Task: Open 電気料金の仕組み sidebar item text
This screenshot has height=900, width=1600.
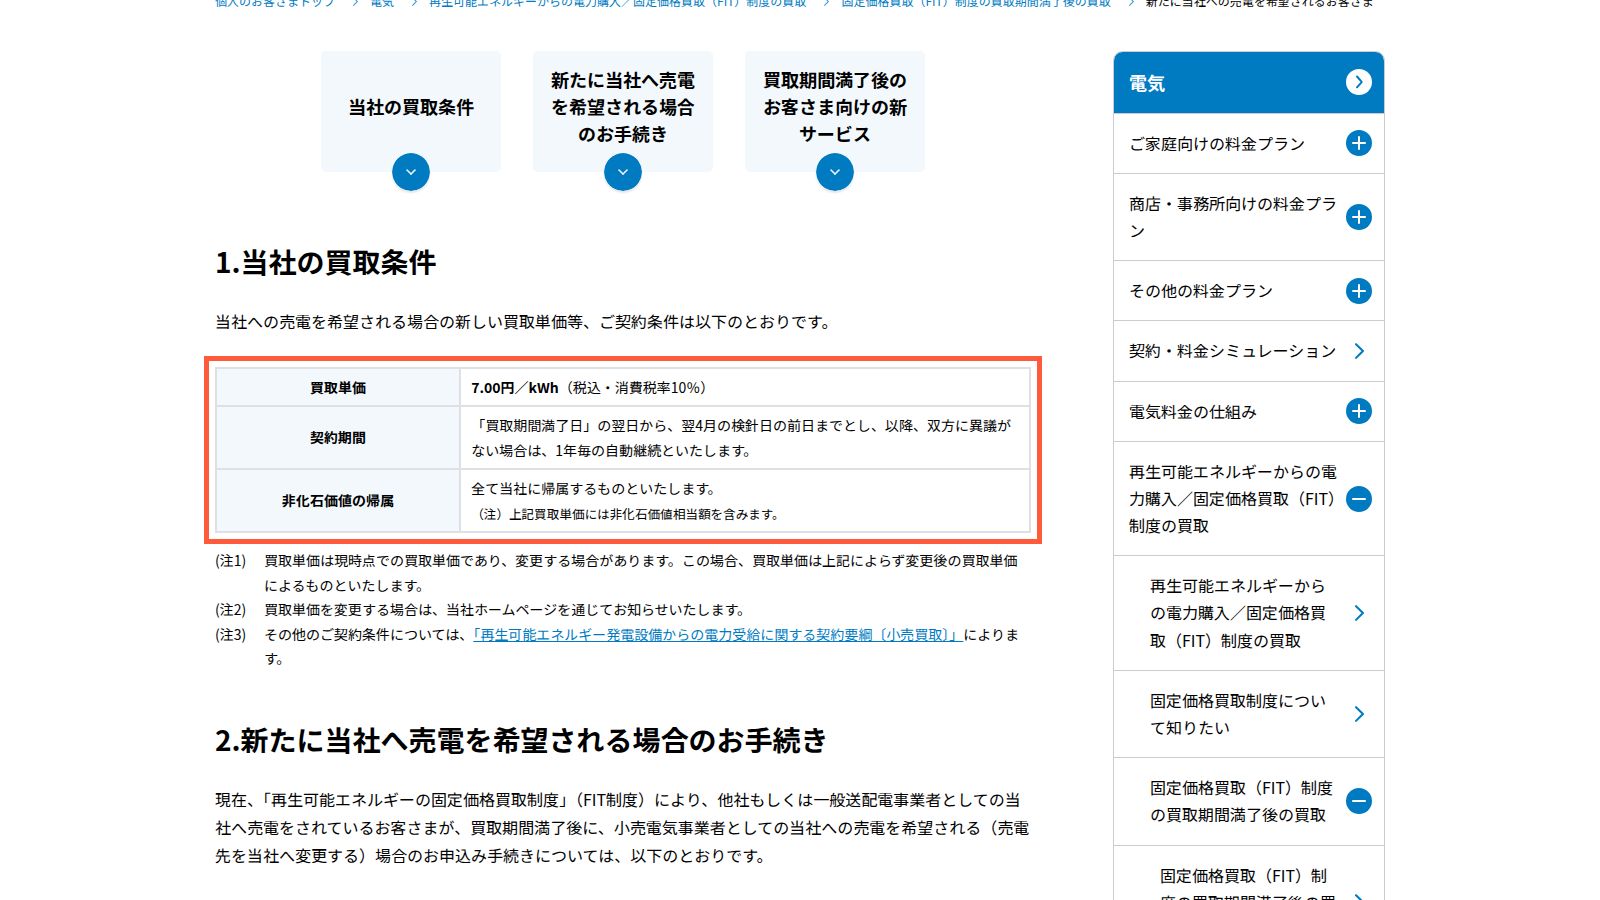Action: coord(1193,412)
